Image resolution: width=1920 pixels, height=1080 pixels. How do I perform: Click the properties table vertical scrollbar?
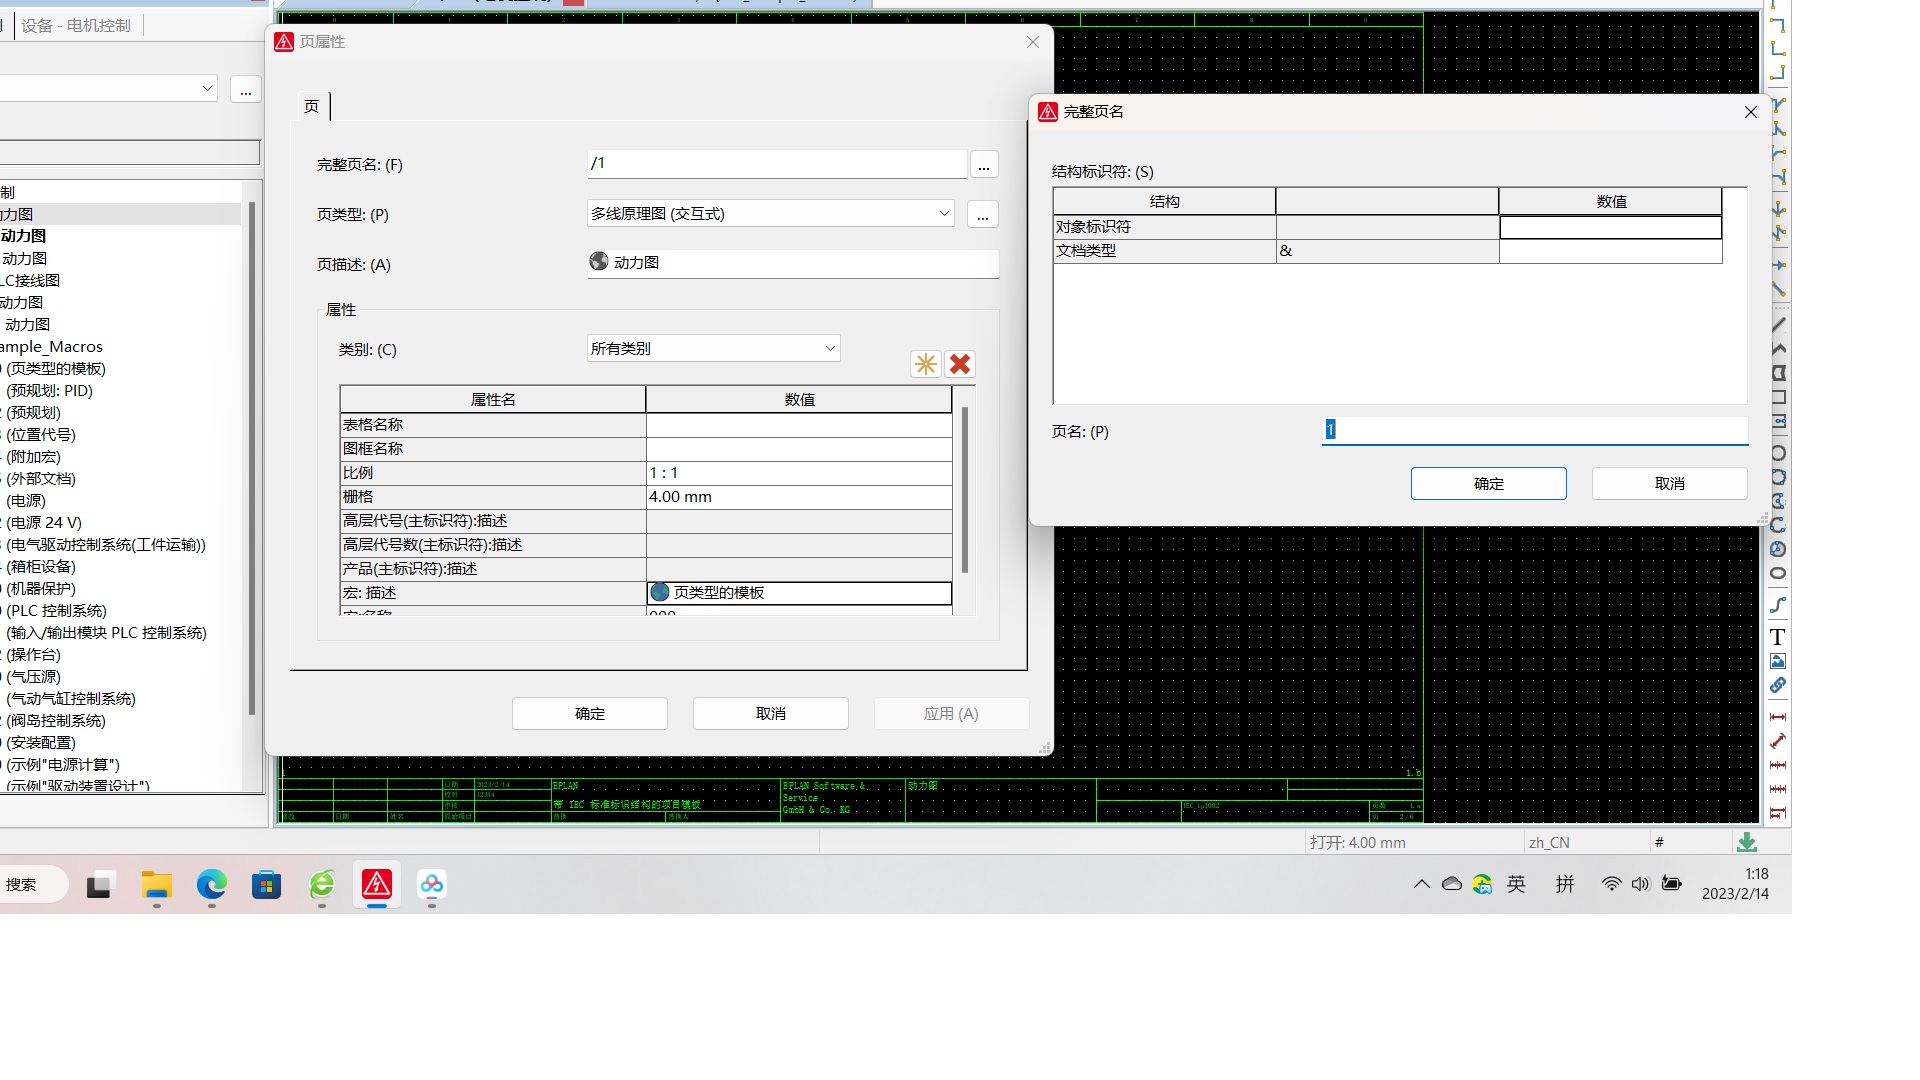coord(965,490)
